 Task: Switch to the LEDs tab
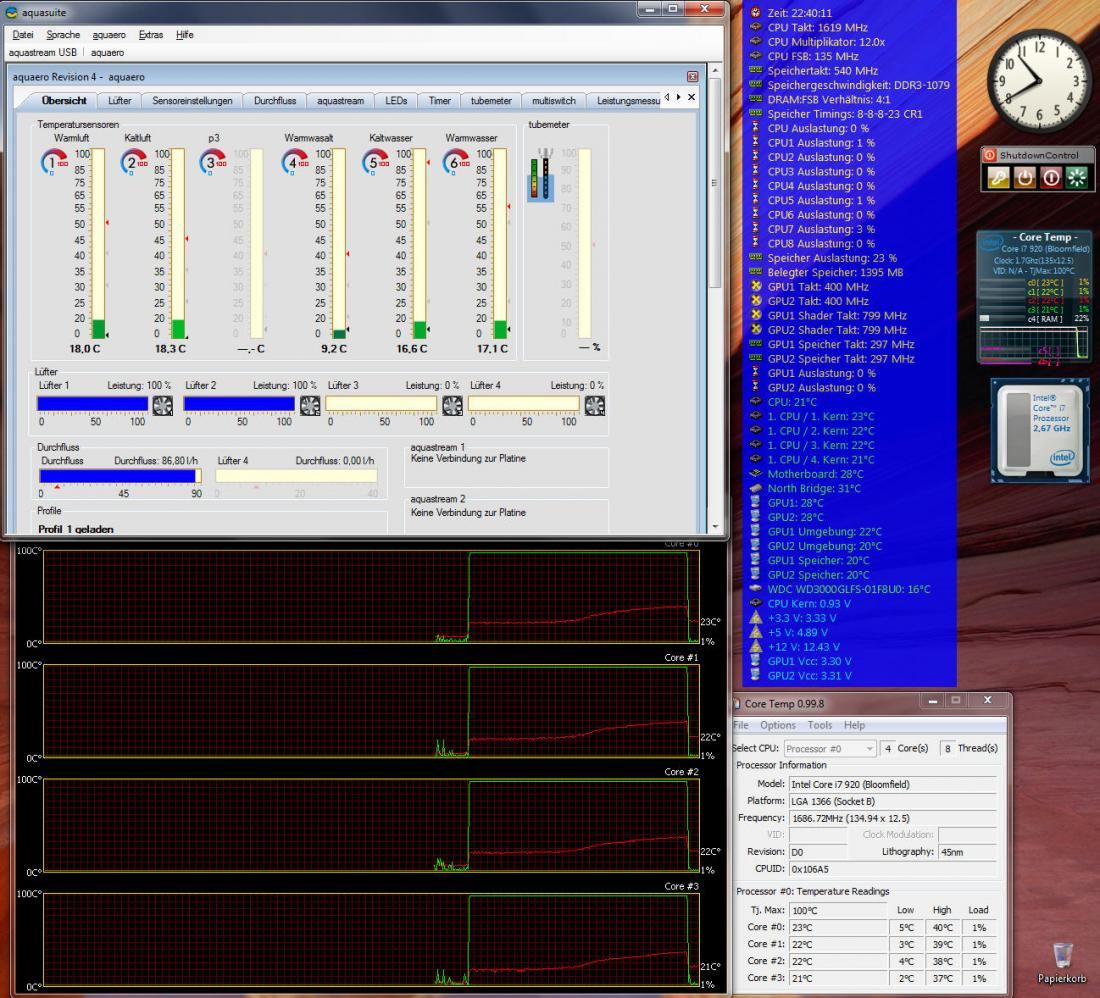(396, 100)
